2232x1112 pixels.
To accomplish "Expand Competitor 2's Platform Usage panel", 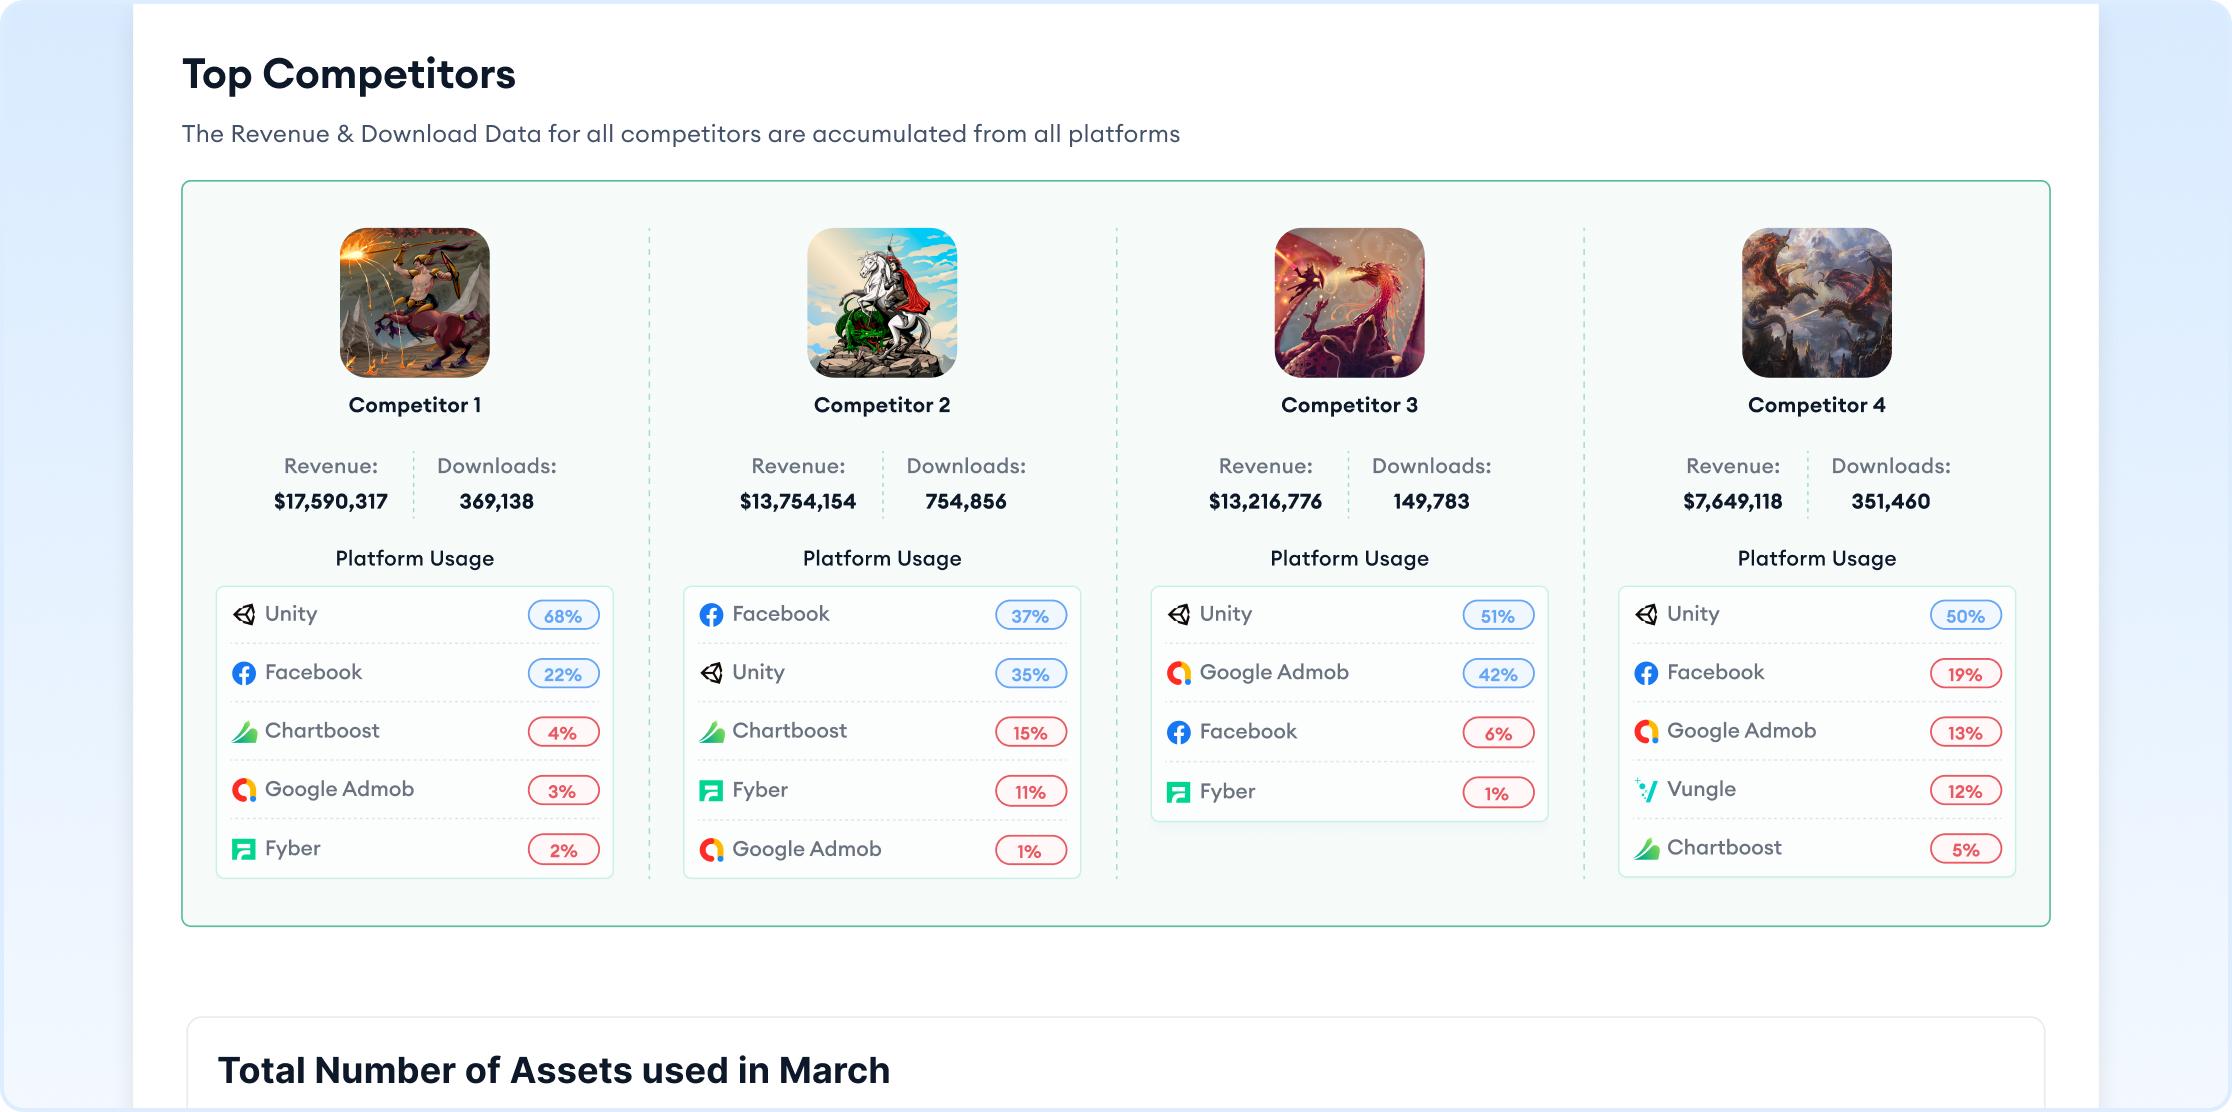I will pyautogui.click(x=881, y=558).
